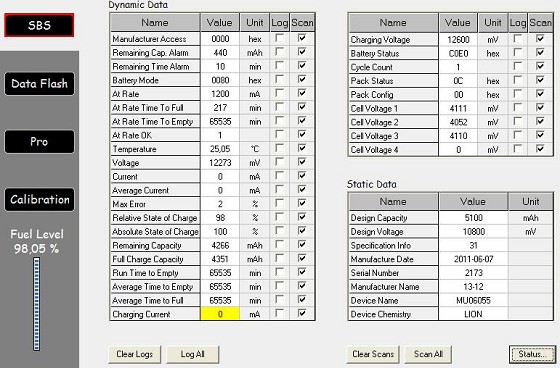
Task: Select the highlighted Charging Current value cell
Action: (x=220, y=314)
